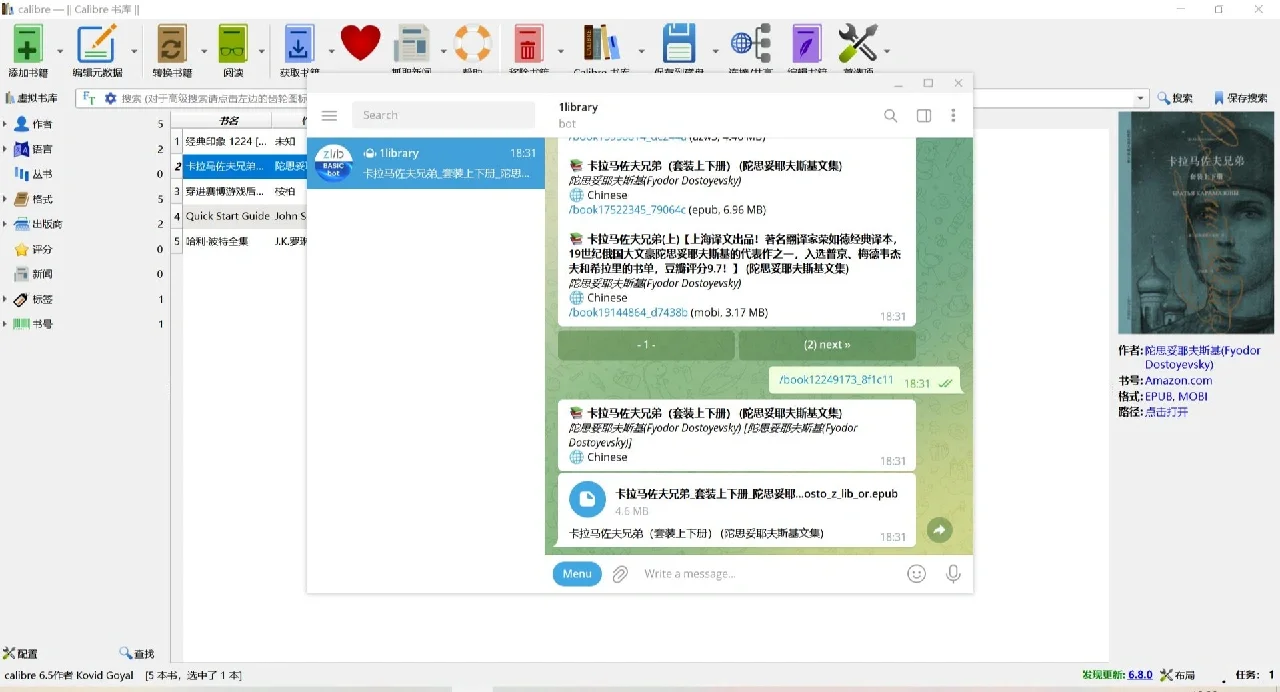Image resolution: width=1280 pixels, height=692 pixels.
Task: Click the green Add books icon in Calibre
Action: [x=28, y=44]
